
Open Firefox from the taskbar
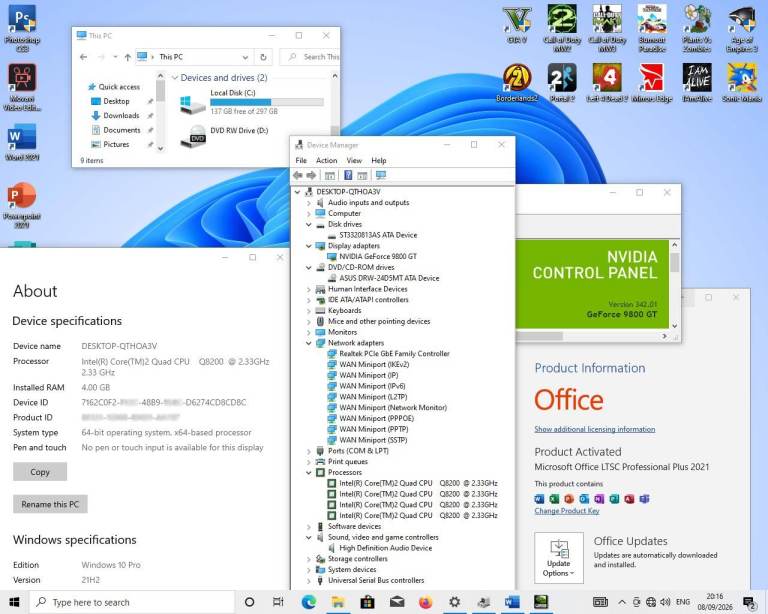click(x=425, y=602)
